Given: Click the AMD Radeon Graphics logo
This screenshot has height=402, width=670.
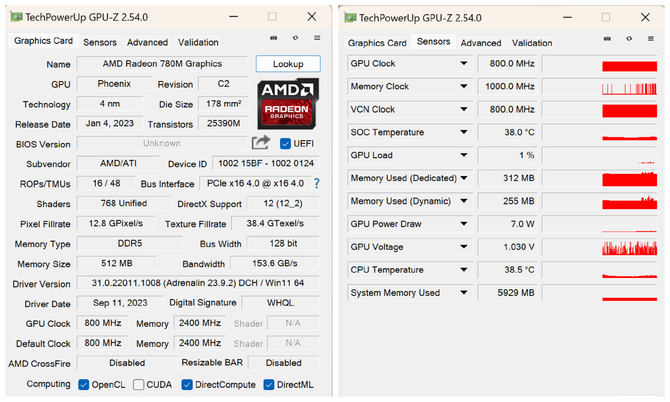Looking at the screenshot, I should point(288,104).
